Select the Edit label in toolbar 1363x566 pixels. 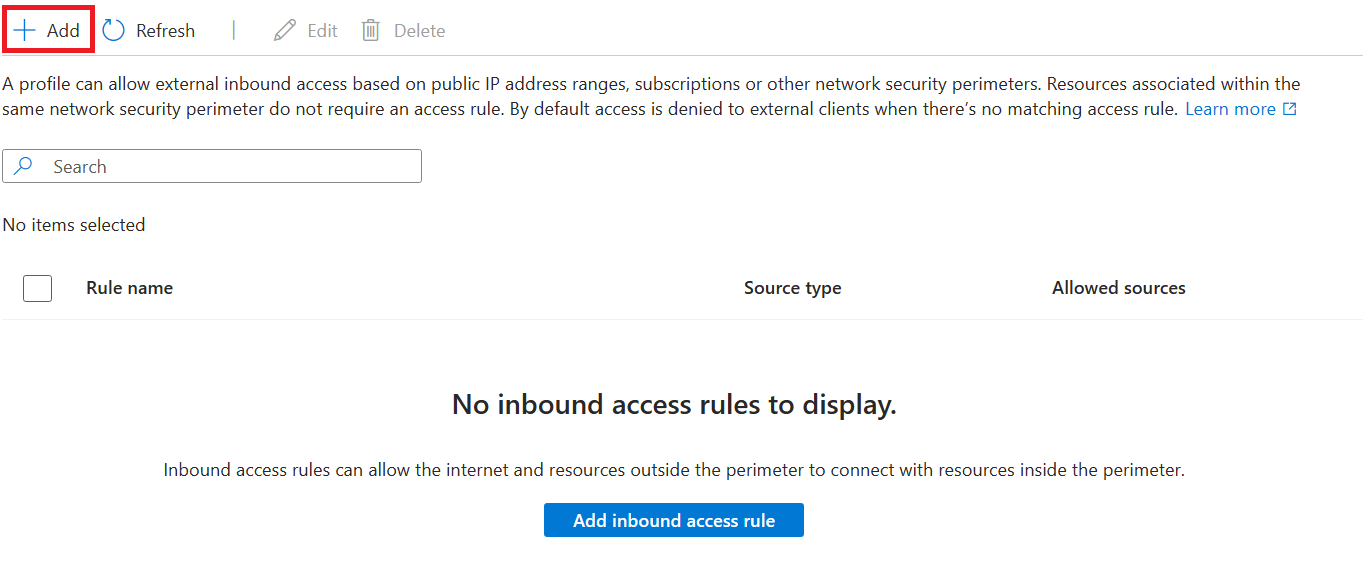(322, 31)
